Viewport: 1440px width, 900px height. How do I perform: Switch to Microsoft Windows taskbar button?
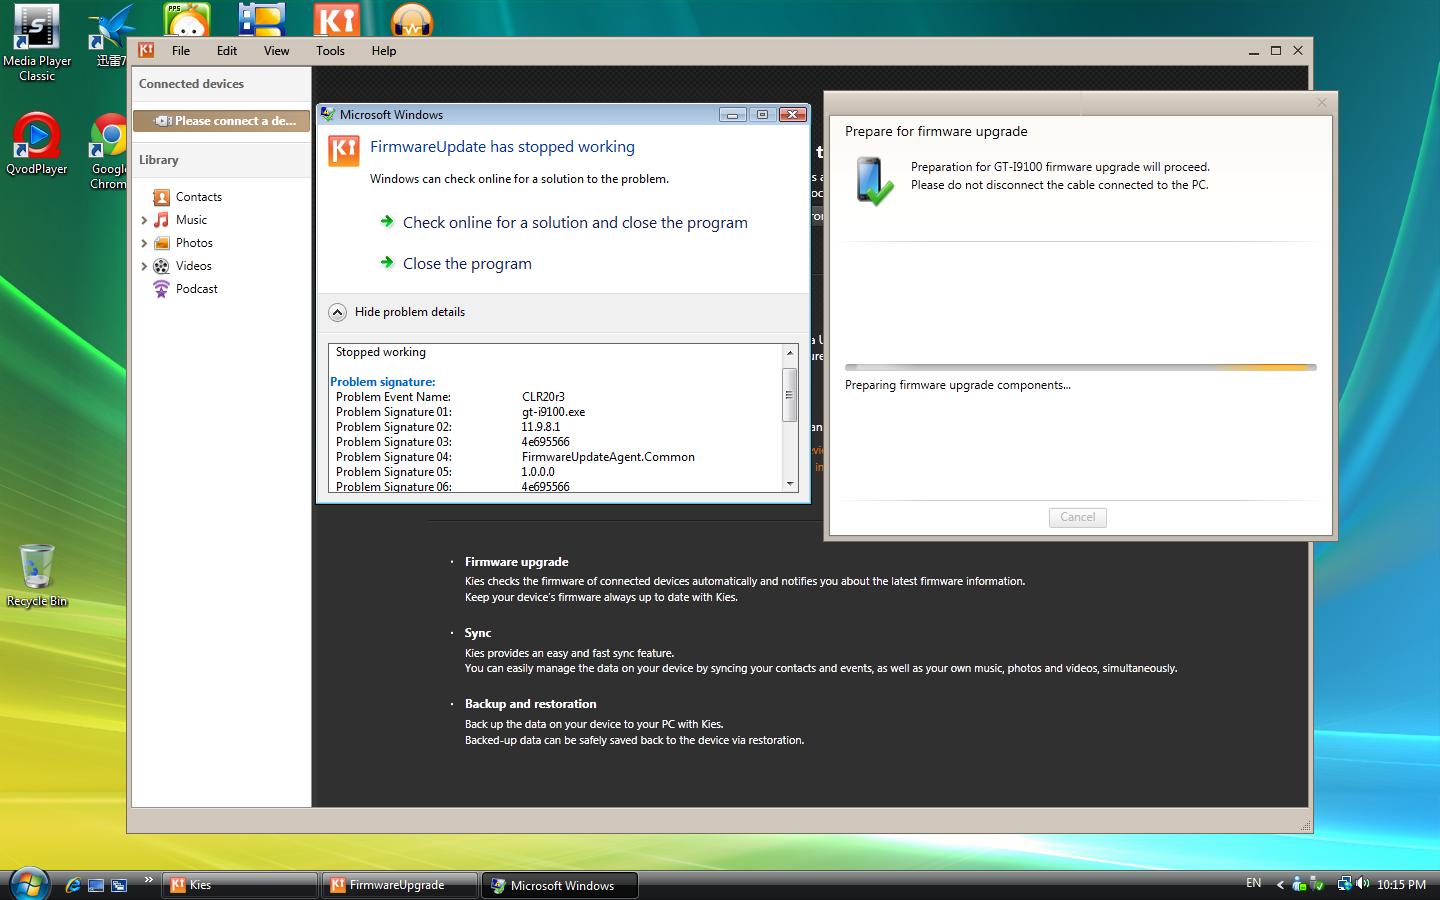pos(560,885)
